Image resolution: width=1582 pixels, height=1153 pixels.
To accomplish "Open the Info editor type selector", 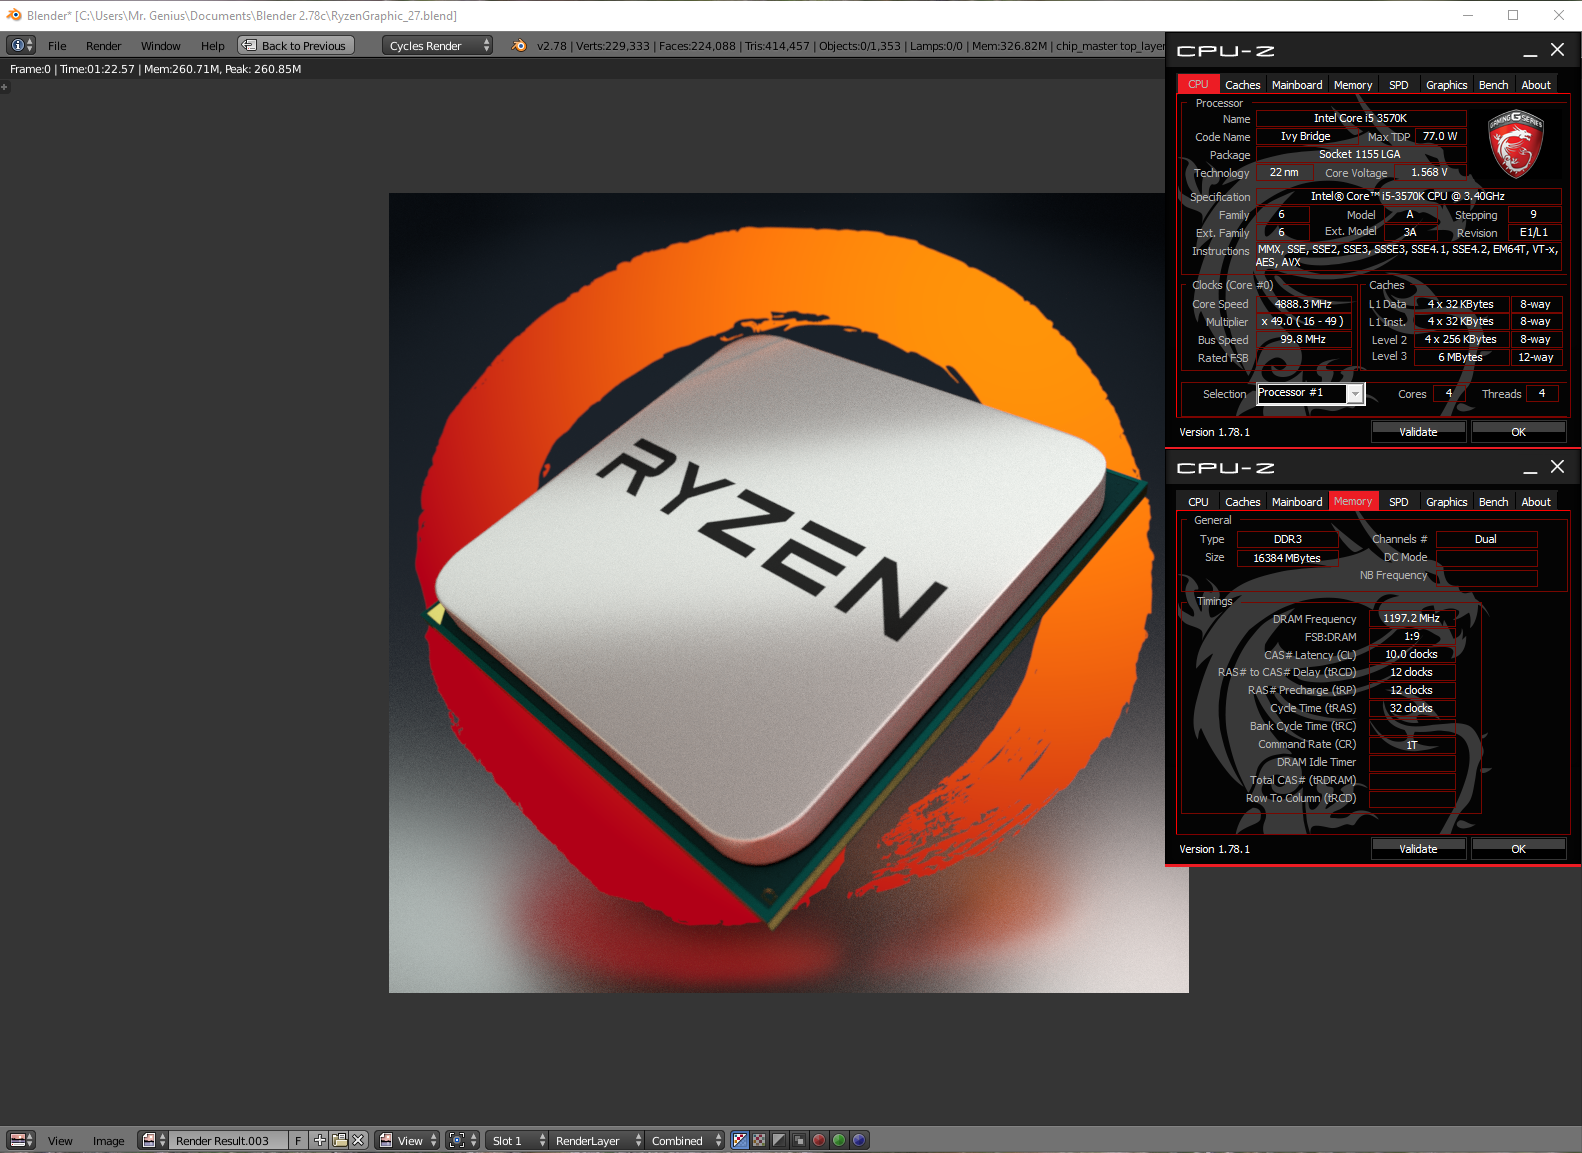I will click(x=21, y=45).
